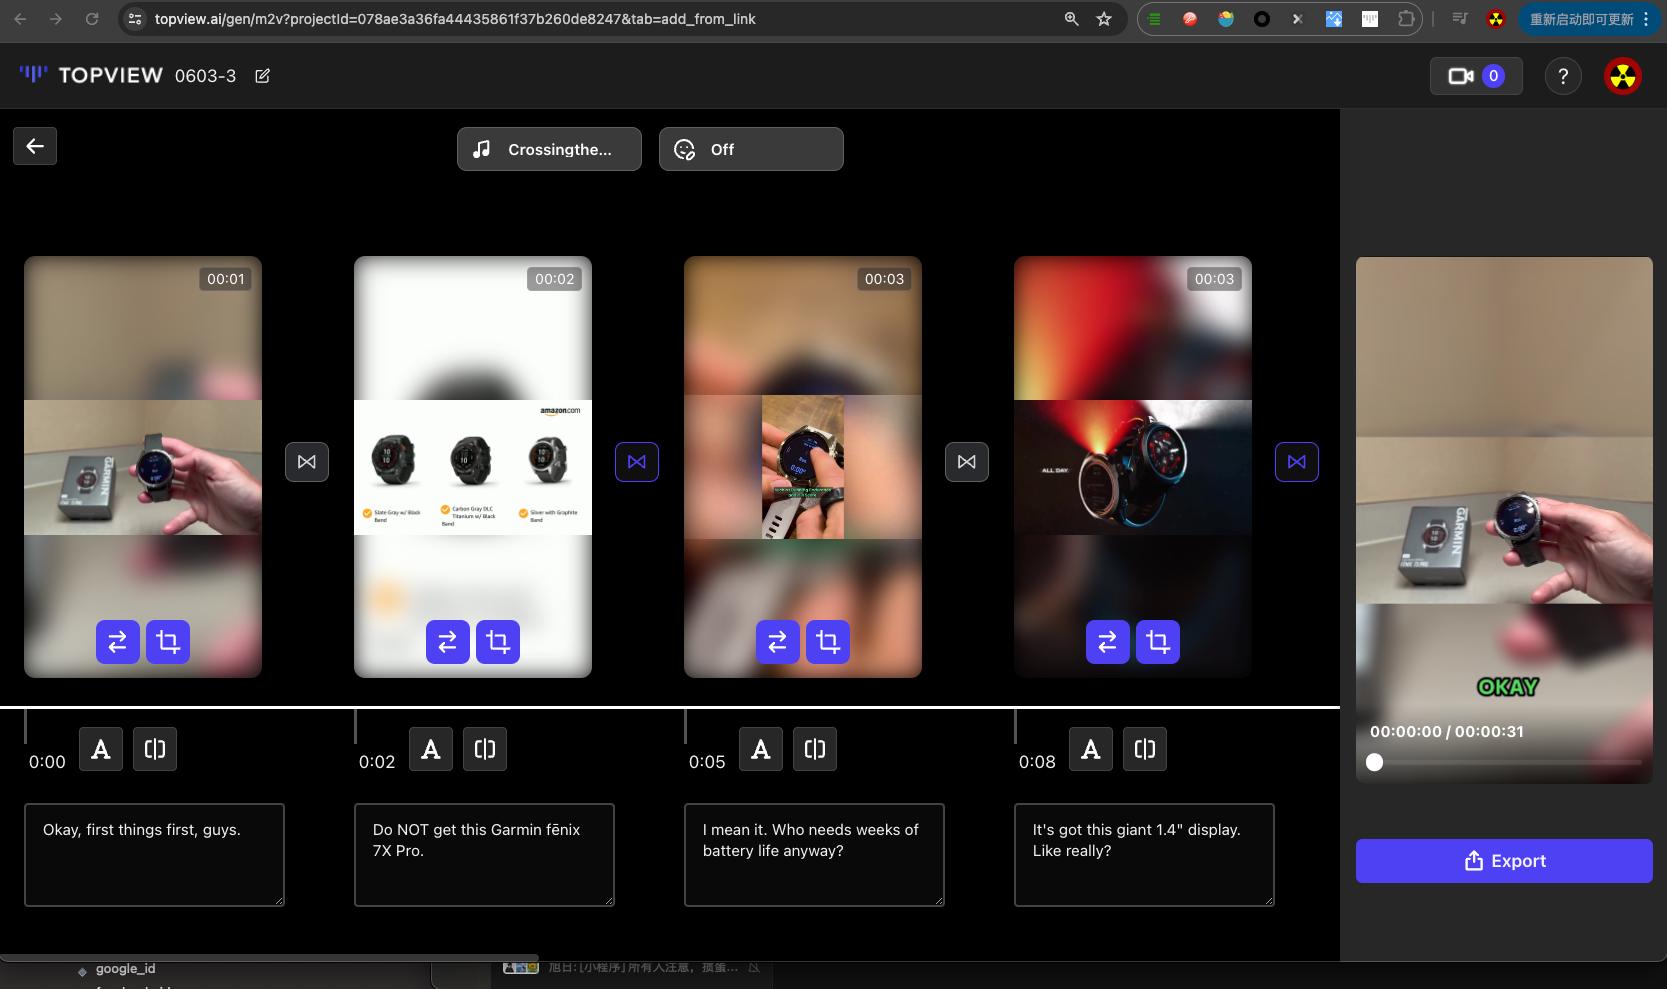Screen dimensions: 1667x989
Task: Open the help question mark icon
Action: 1563,76
